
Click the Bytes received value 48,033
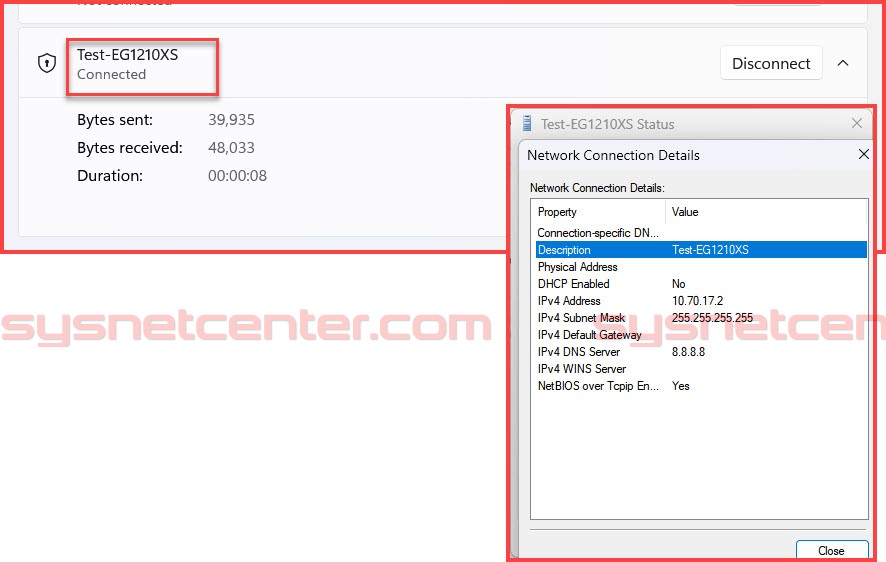pos(231,147)
